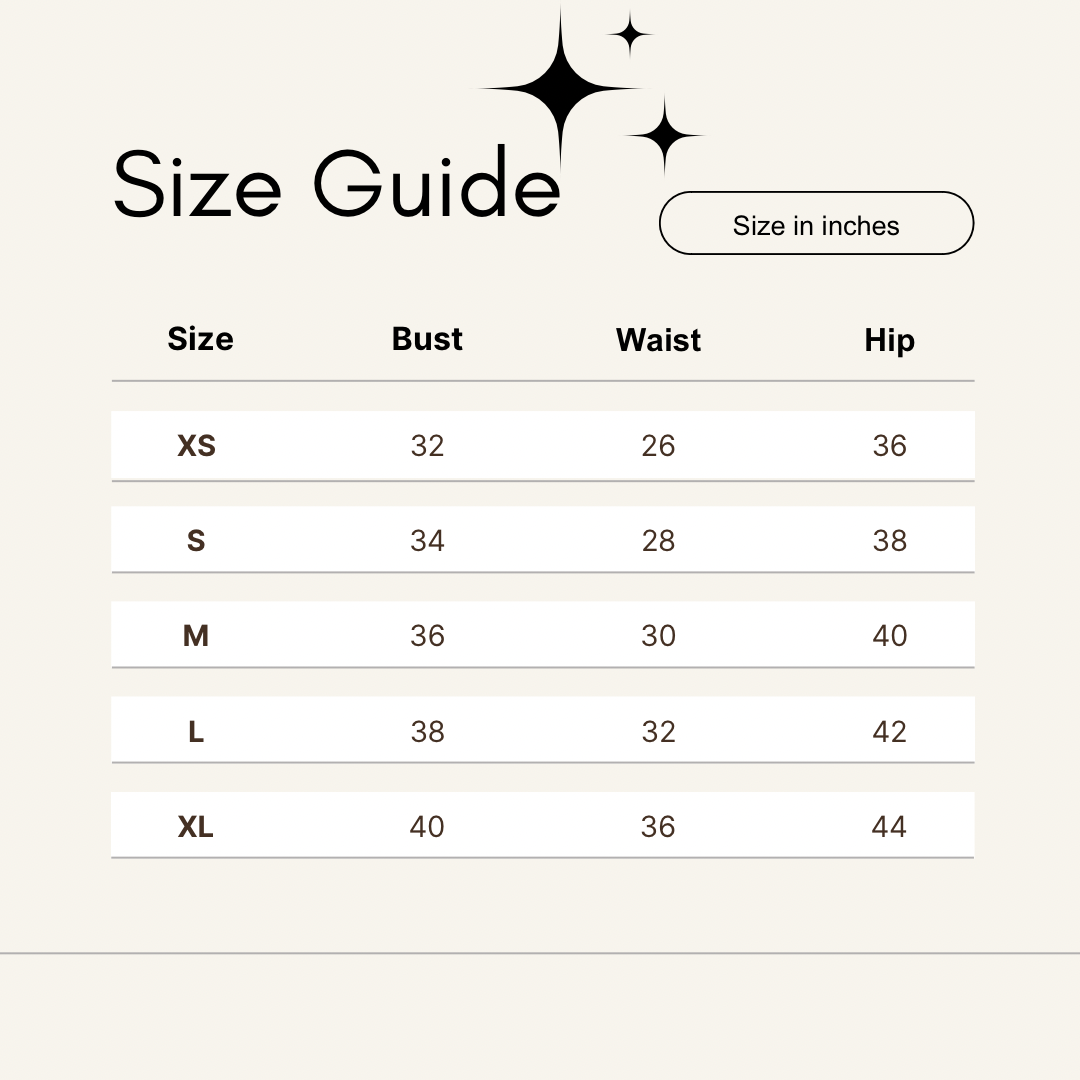The height and width of the screenshot is (1080, 1080).
Task: Select the Hip column header
Action: click(x=889, y=341)
